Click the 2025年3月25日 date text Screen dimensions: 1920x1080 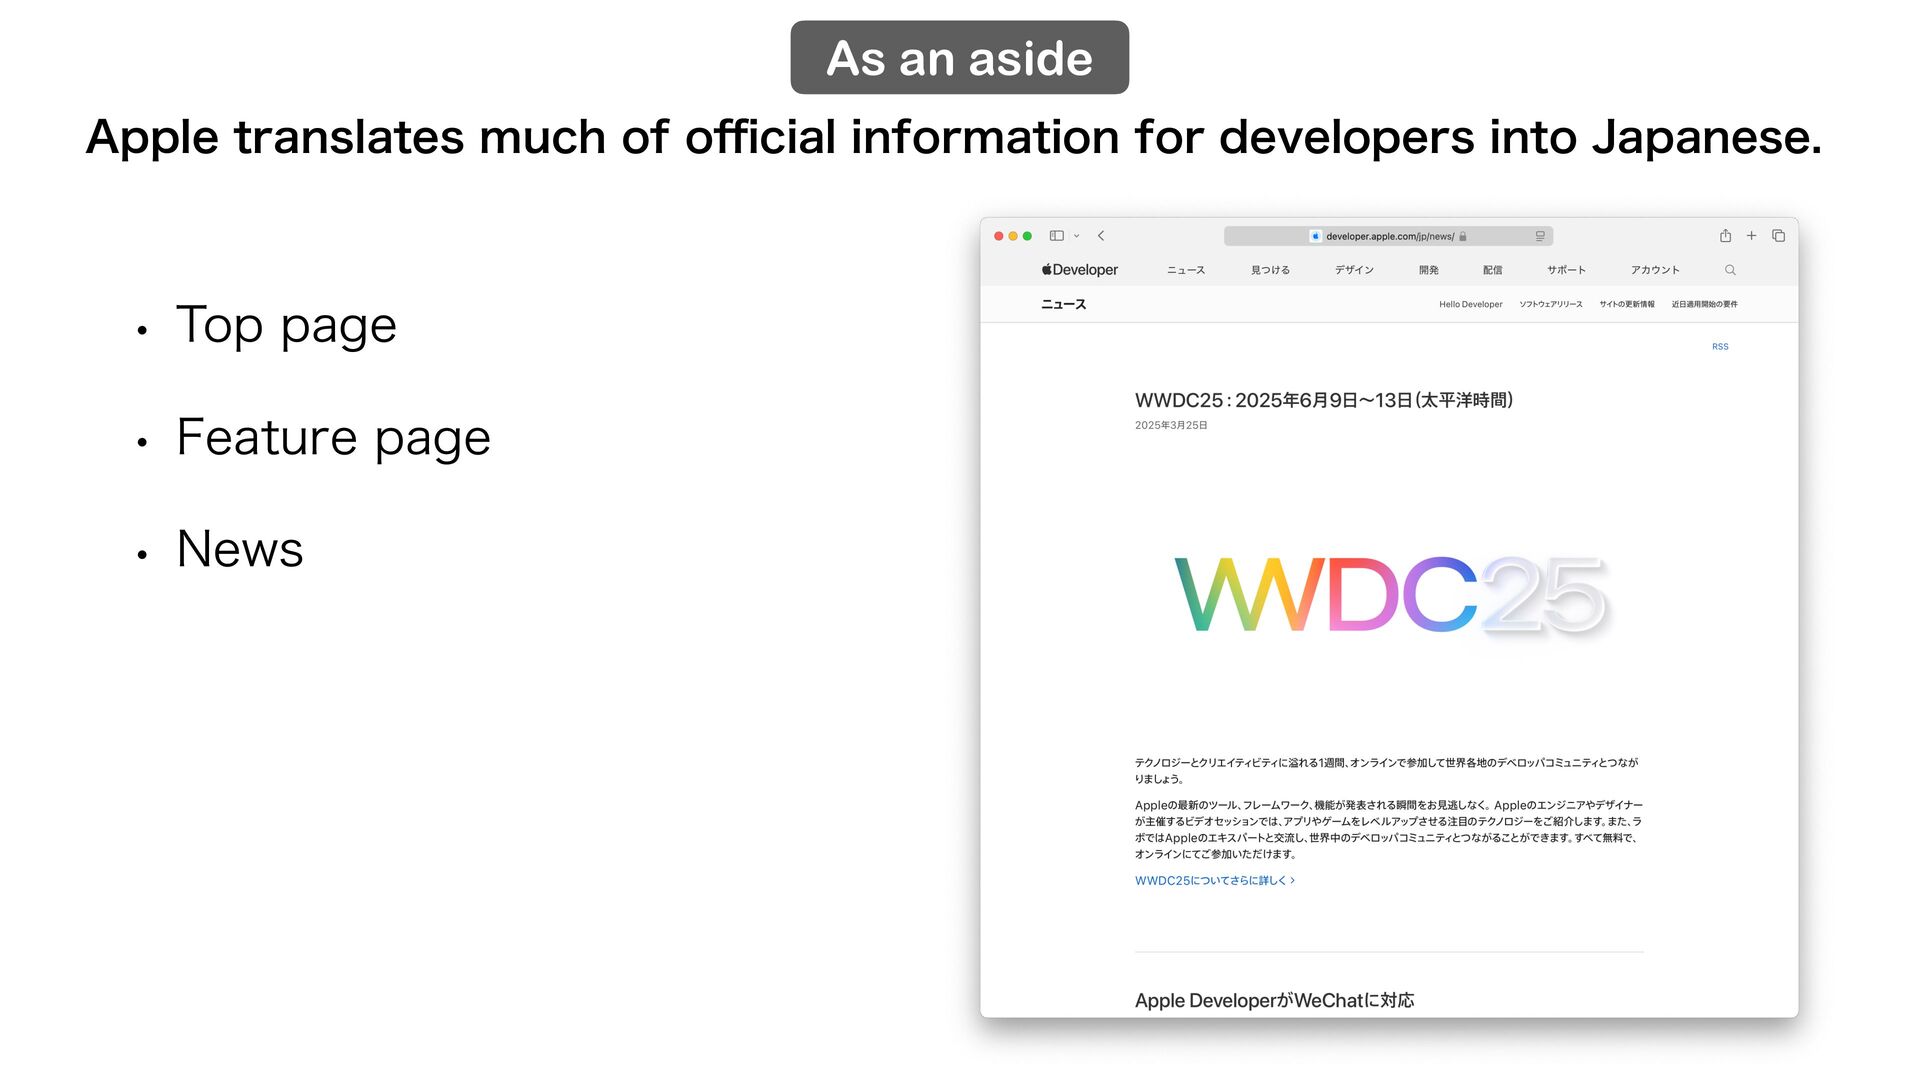pyautogui.click(x=1171, y=425)
